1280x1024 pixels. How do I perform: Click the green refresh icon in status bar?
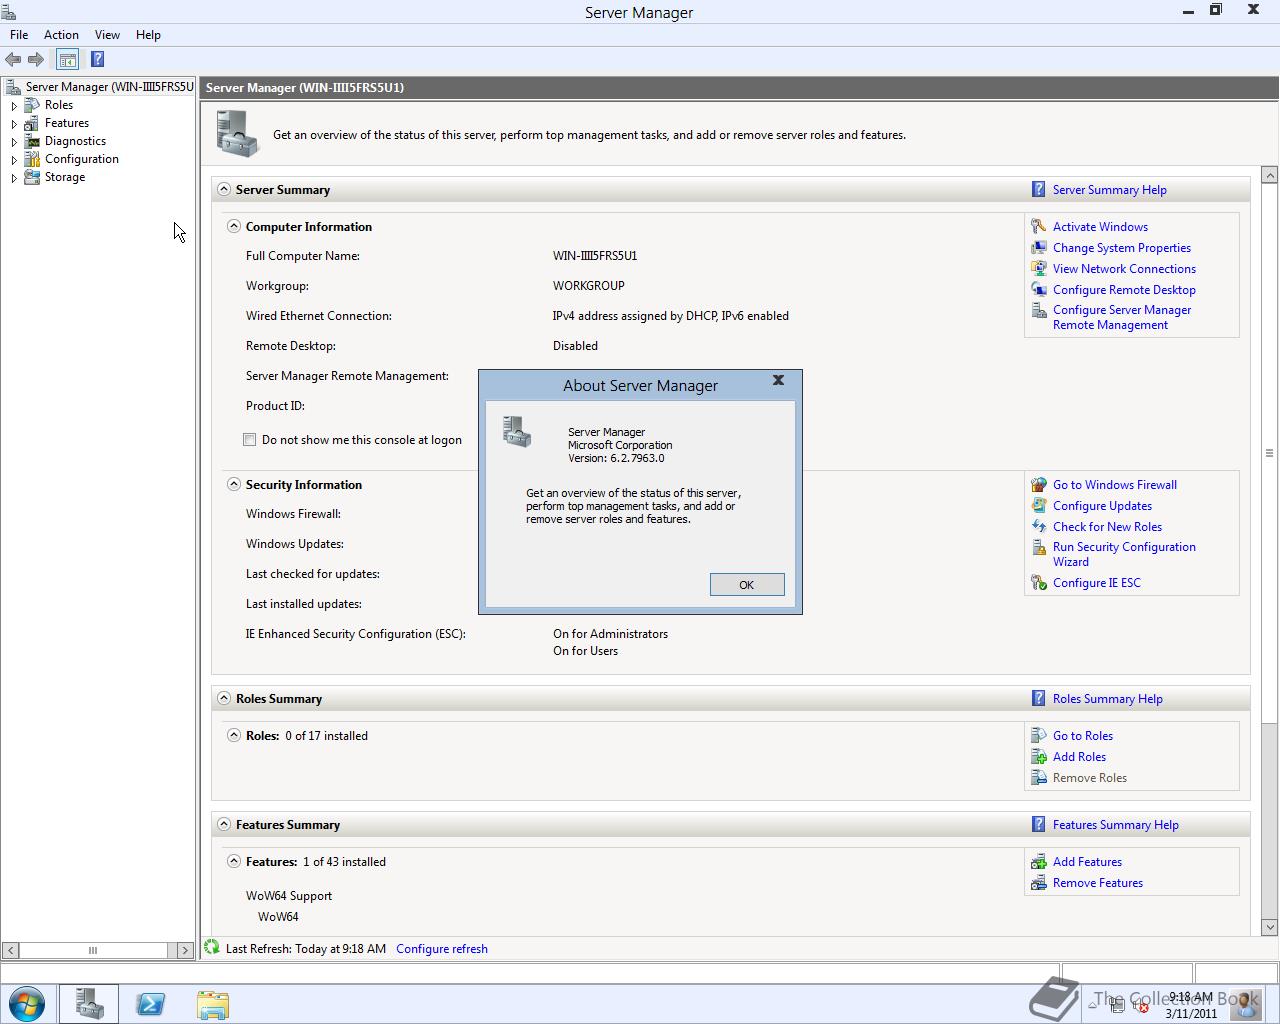coord(212,947)
